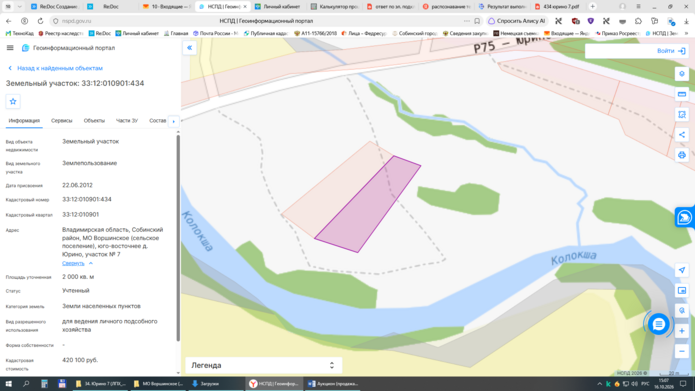Switch to the ReDoc Создание browser tab
695x391 pixels.
coord(55,6)
